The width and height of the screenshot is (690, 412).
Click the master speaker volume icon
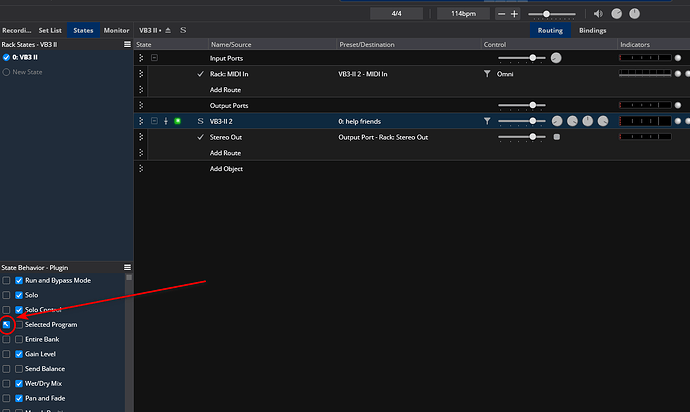pos(598,14)
